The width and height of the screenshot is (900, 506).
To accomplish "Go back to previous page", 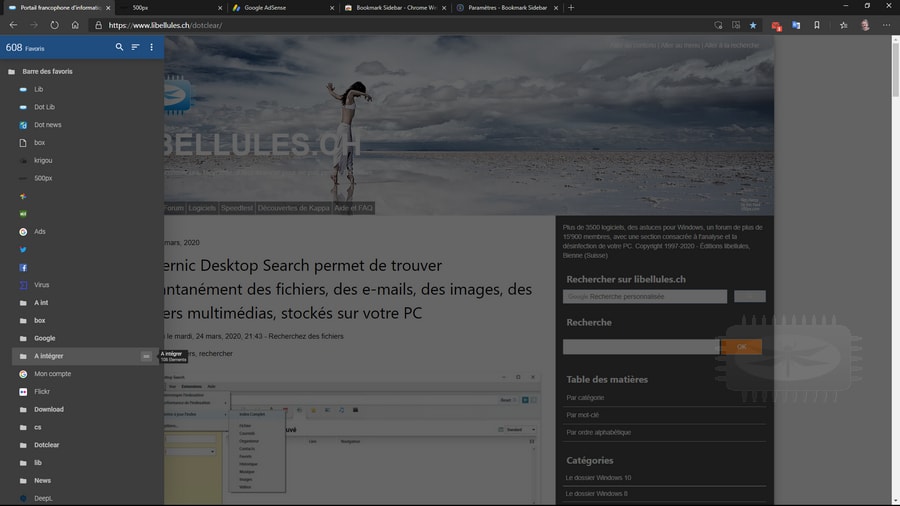I will coord(13,25).
